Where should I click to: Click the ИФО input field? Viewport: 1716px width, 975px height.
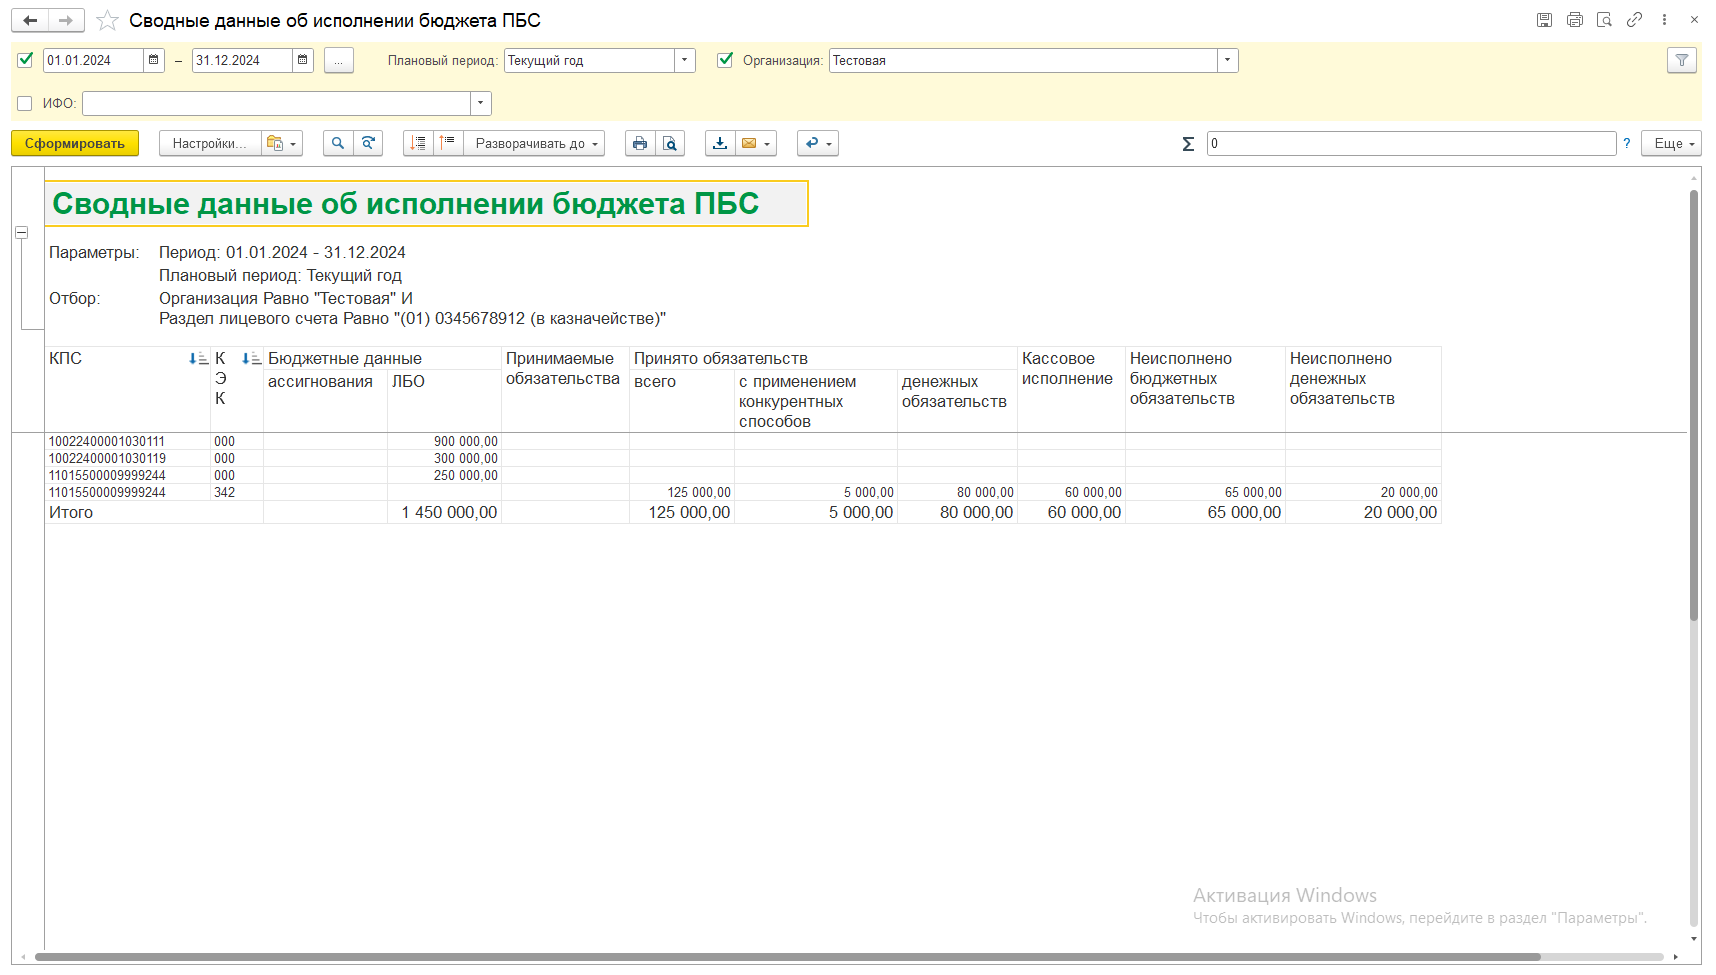coord(276,103)
